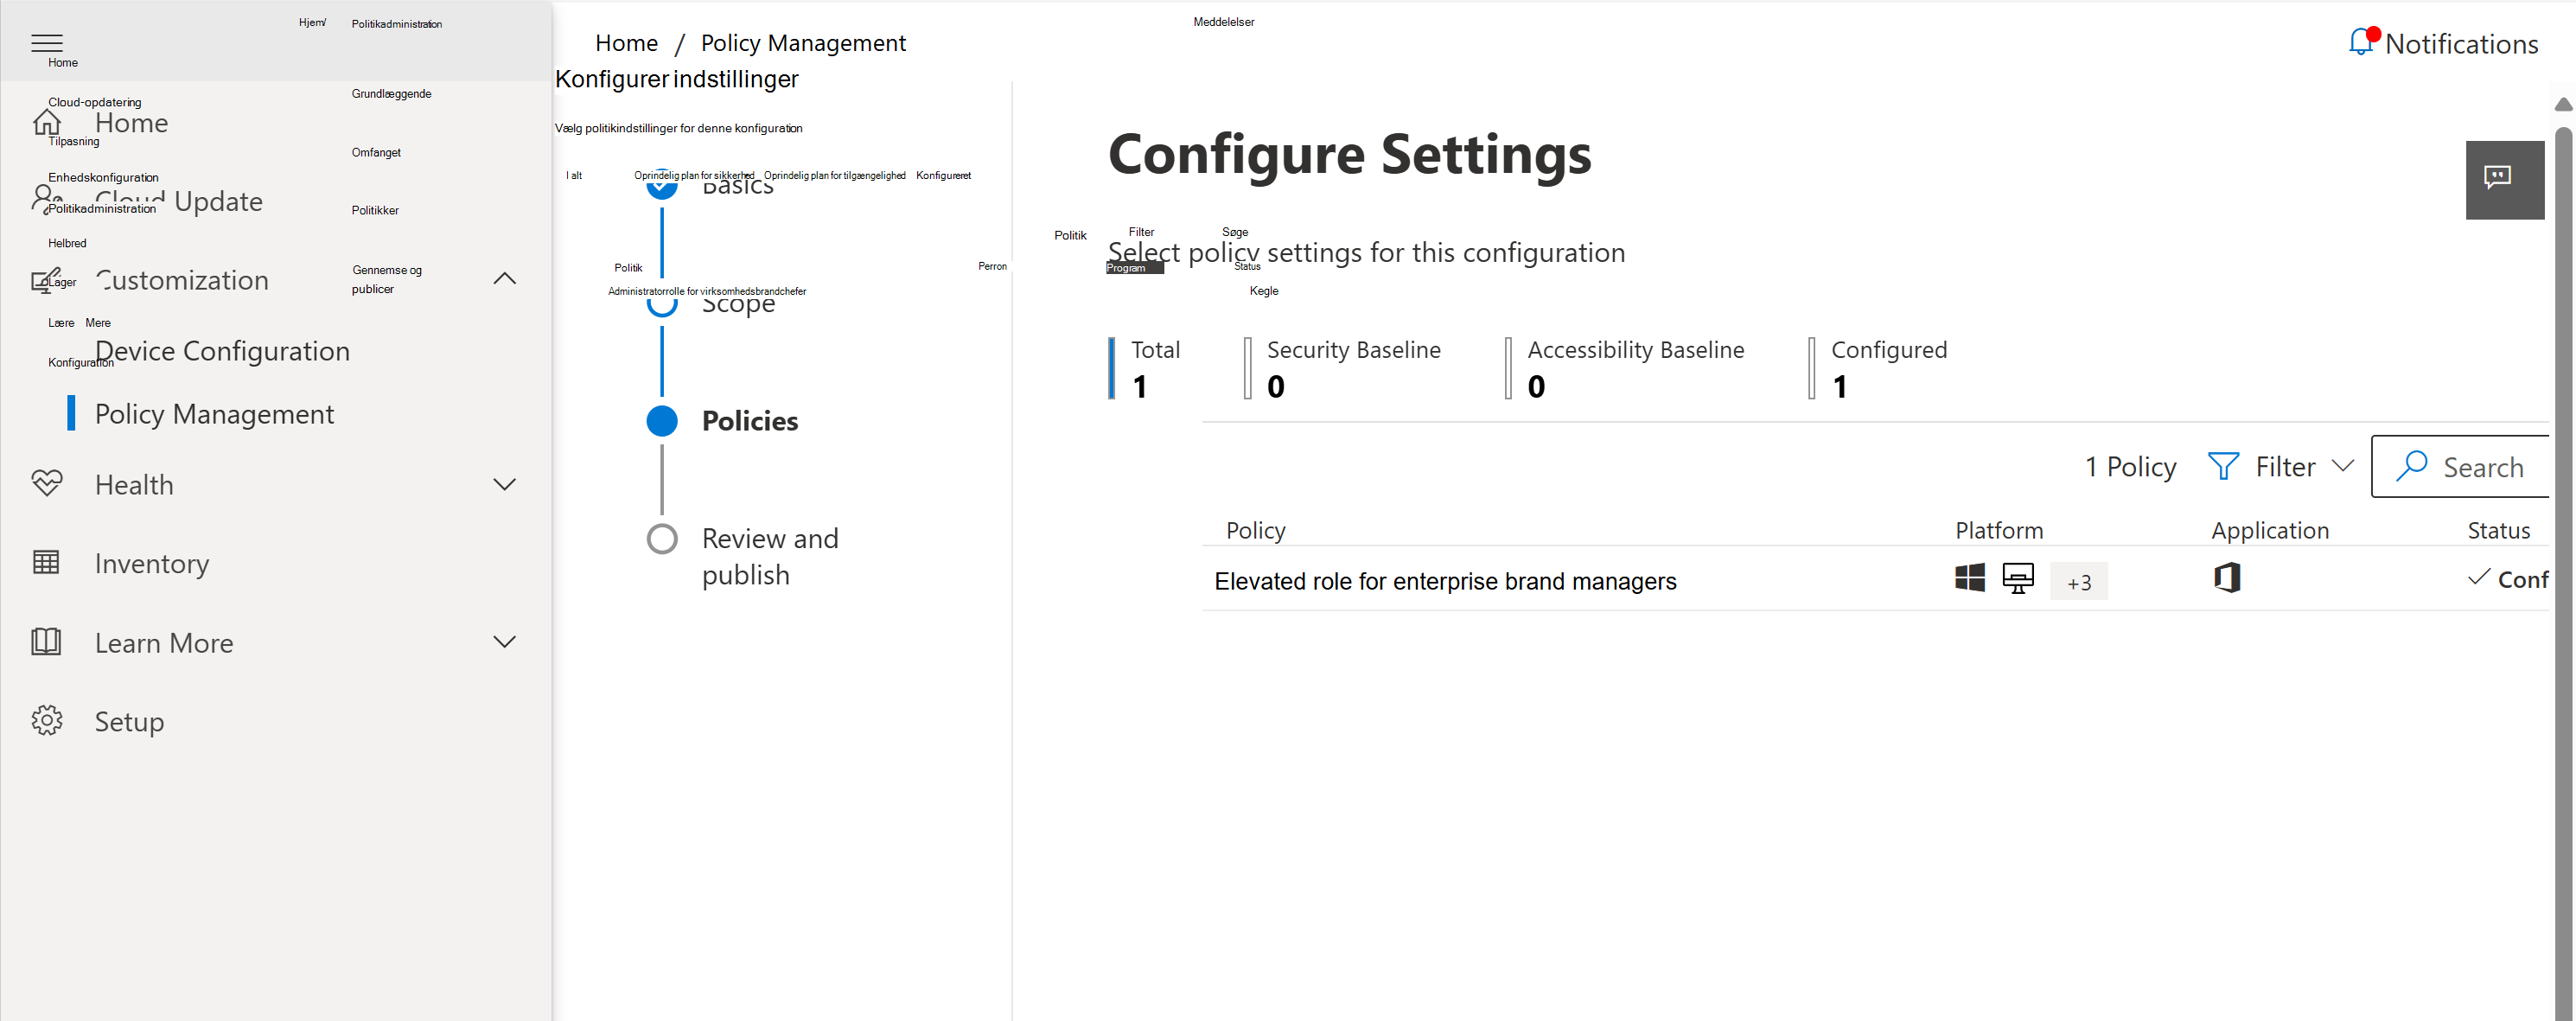Screen dimensions: 2576x1021
Task: Select the Scope wizard step
Action: (737, 304)
